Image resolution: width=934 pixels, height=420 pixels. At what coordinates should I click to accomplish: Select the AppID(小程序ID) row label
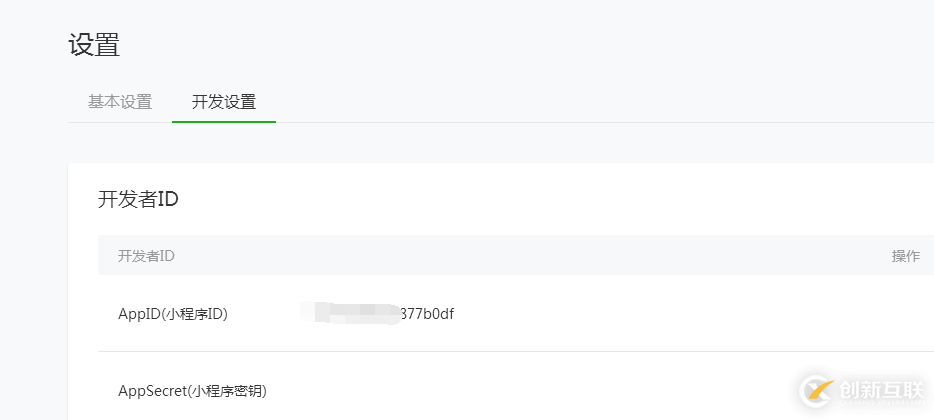173,314
